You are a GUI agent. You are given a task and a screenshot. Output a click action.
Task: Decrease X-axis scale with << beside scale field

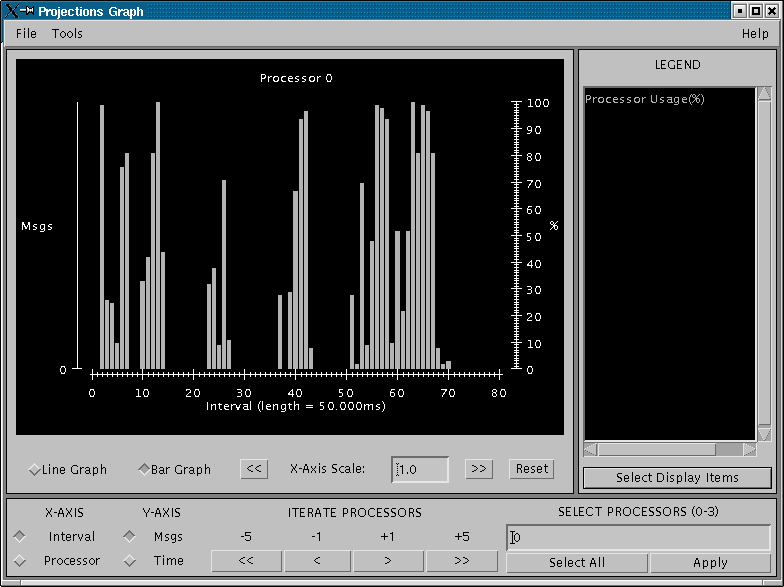point(254,469)
